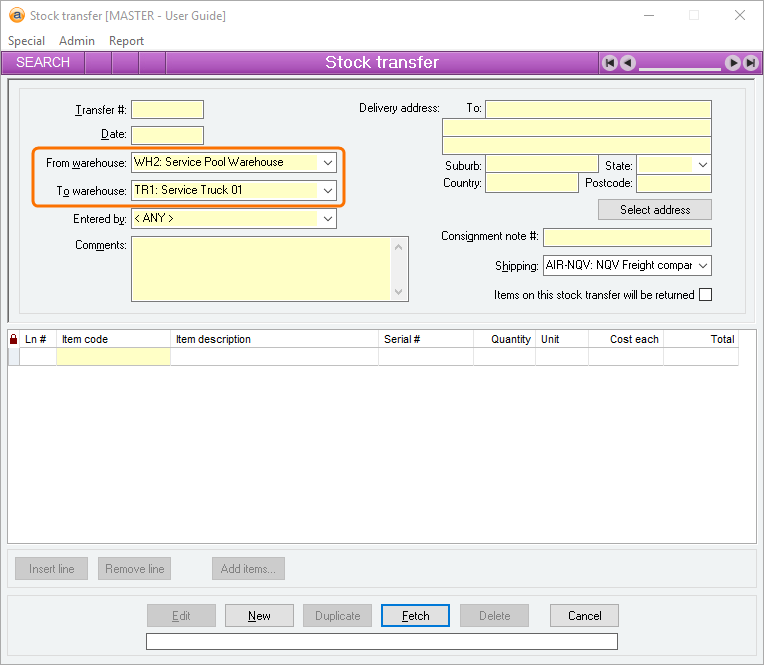Viewport: 764px width, 665px height.
Task: Expand the To warehouse dropdown
Action: pyautogui.click(x=328, y=190)
